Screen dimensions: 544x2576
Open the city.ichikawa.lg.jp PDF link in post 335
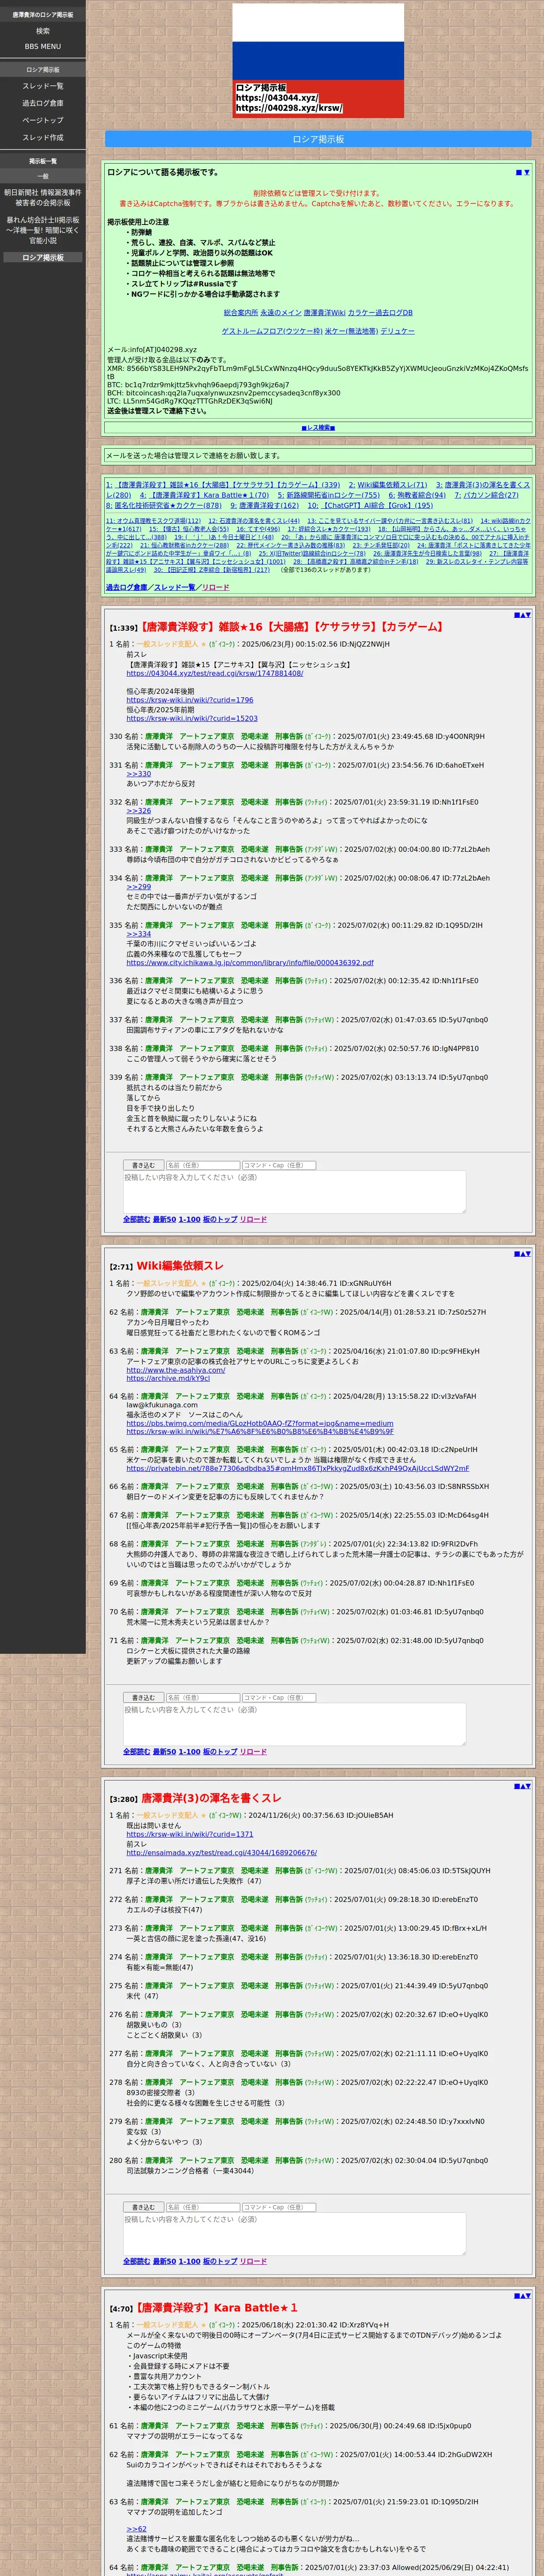(250, 963)
